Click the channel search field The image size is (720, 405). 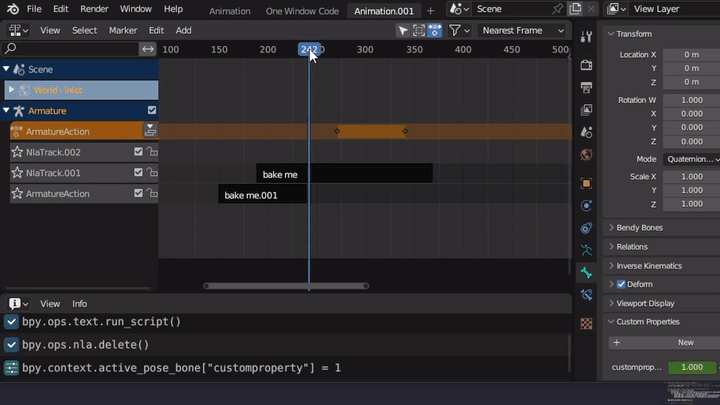point(70,49)
